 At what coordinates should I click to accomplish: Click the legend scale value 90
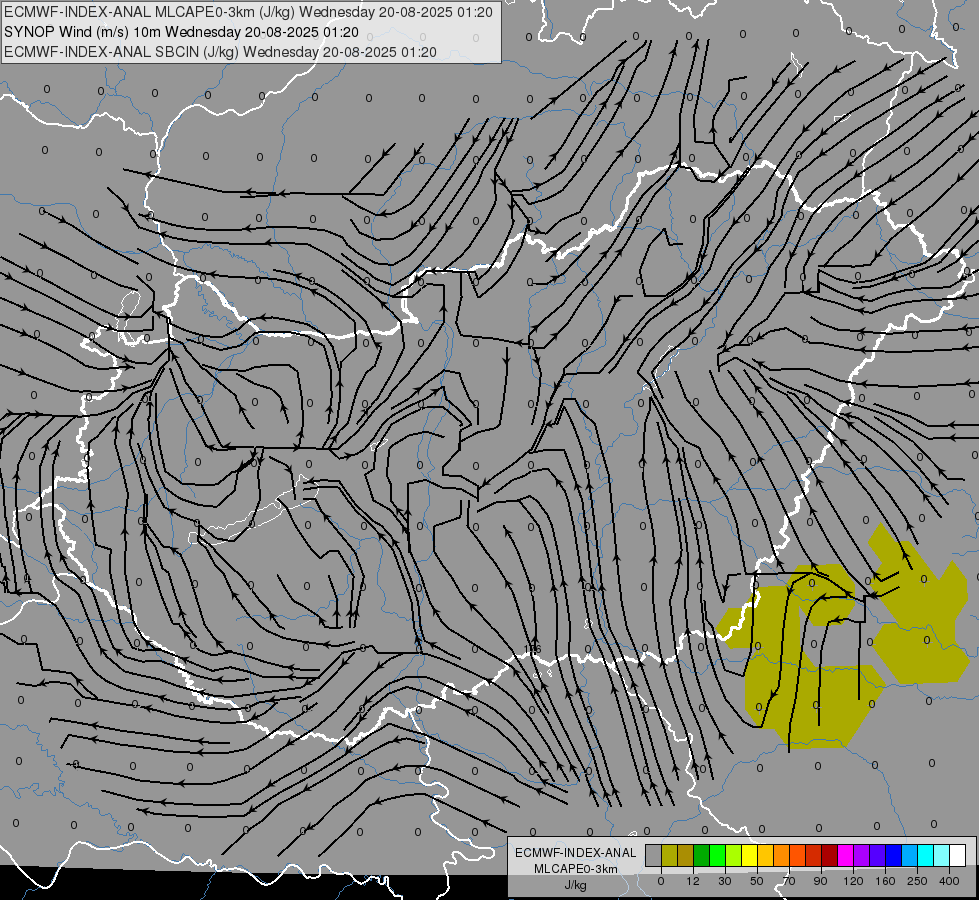coord(820,881)
